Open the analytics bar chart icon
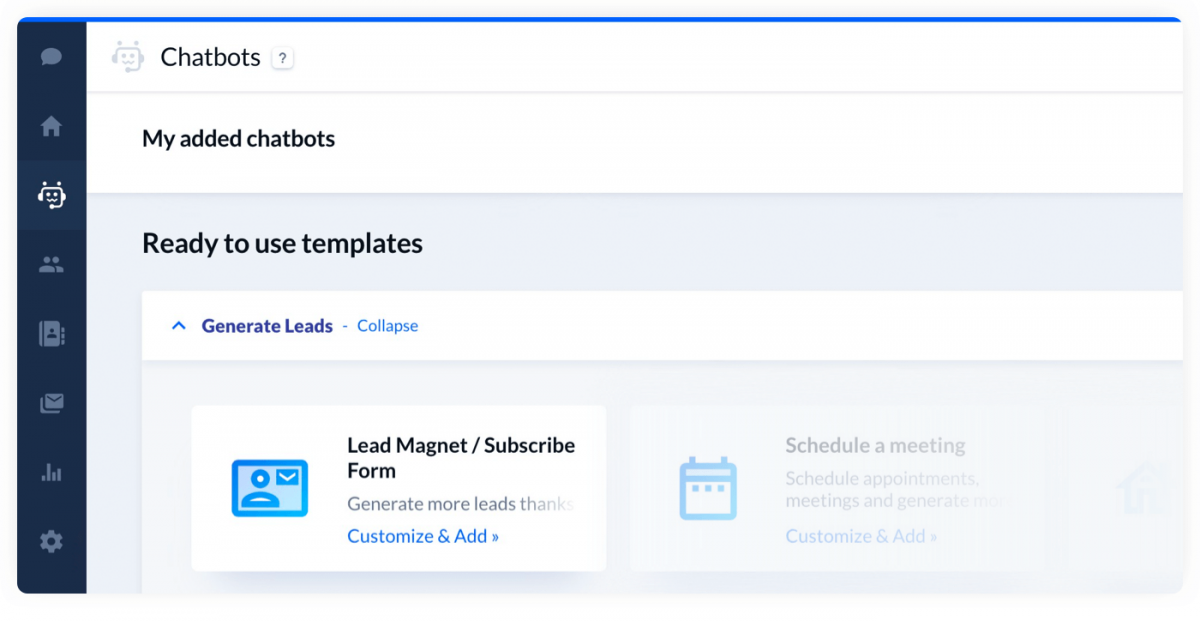This screenshot has height=621, width=1200. pos(51,472)
